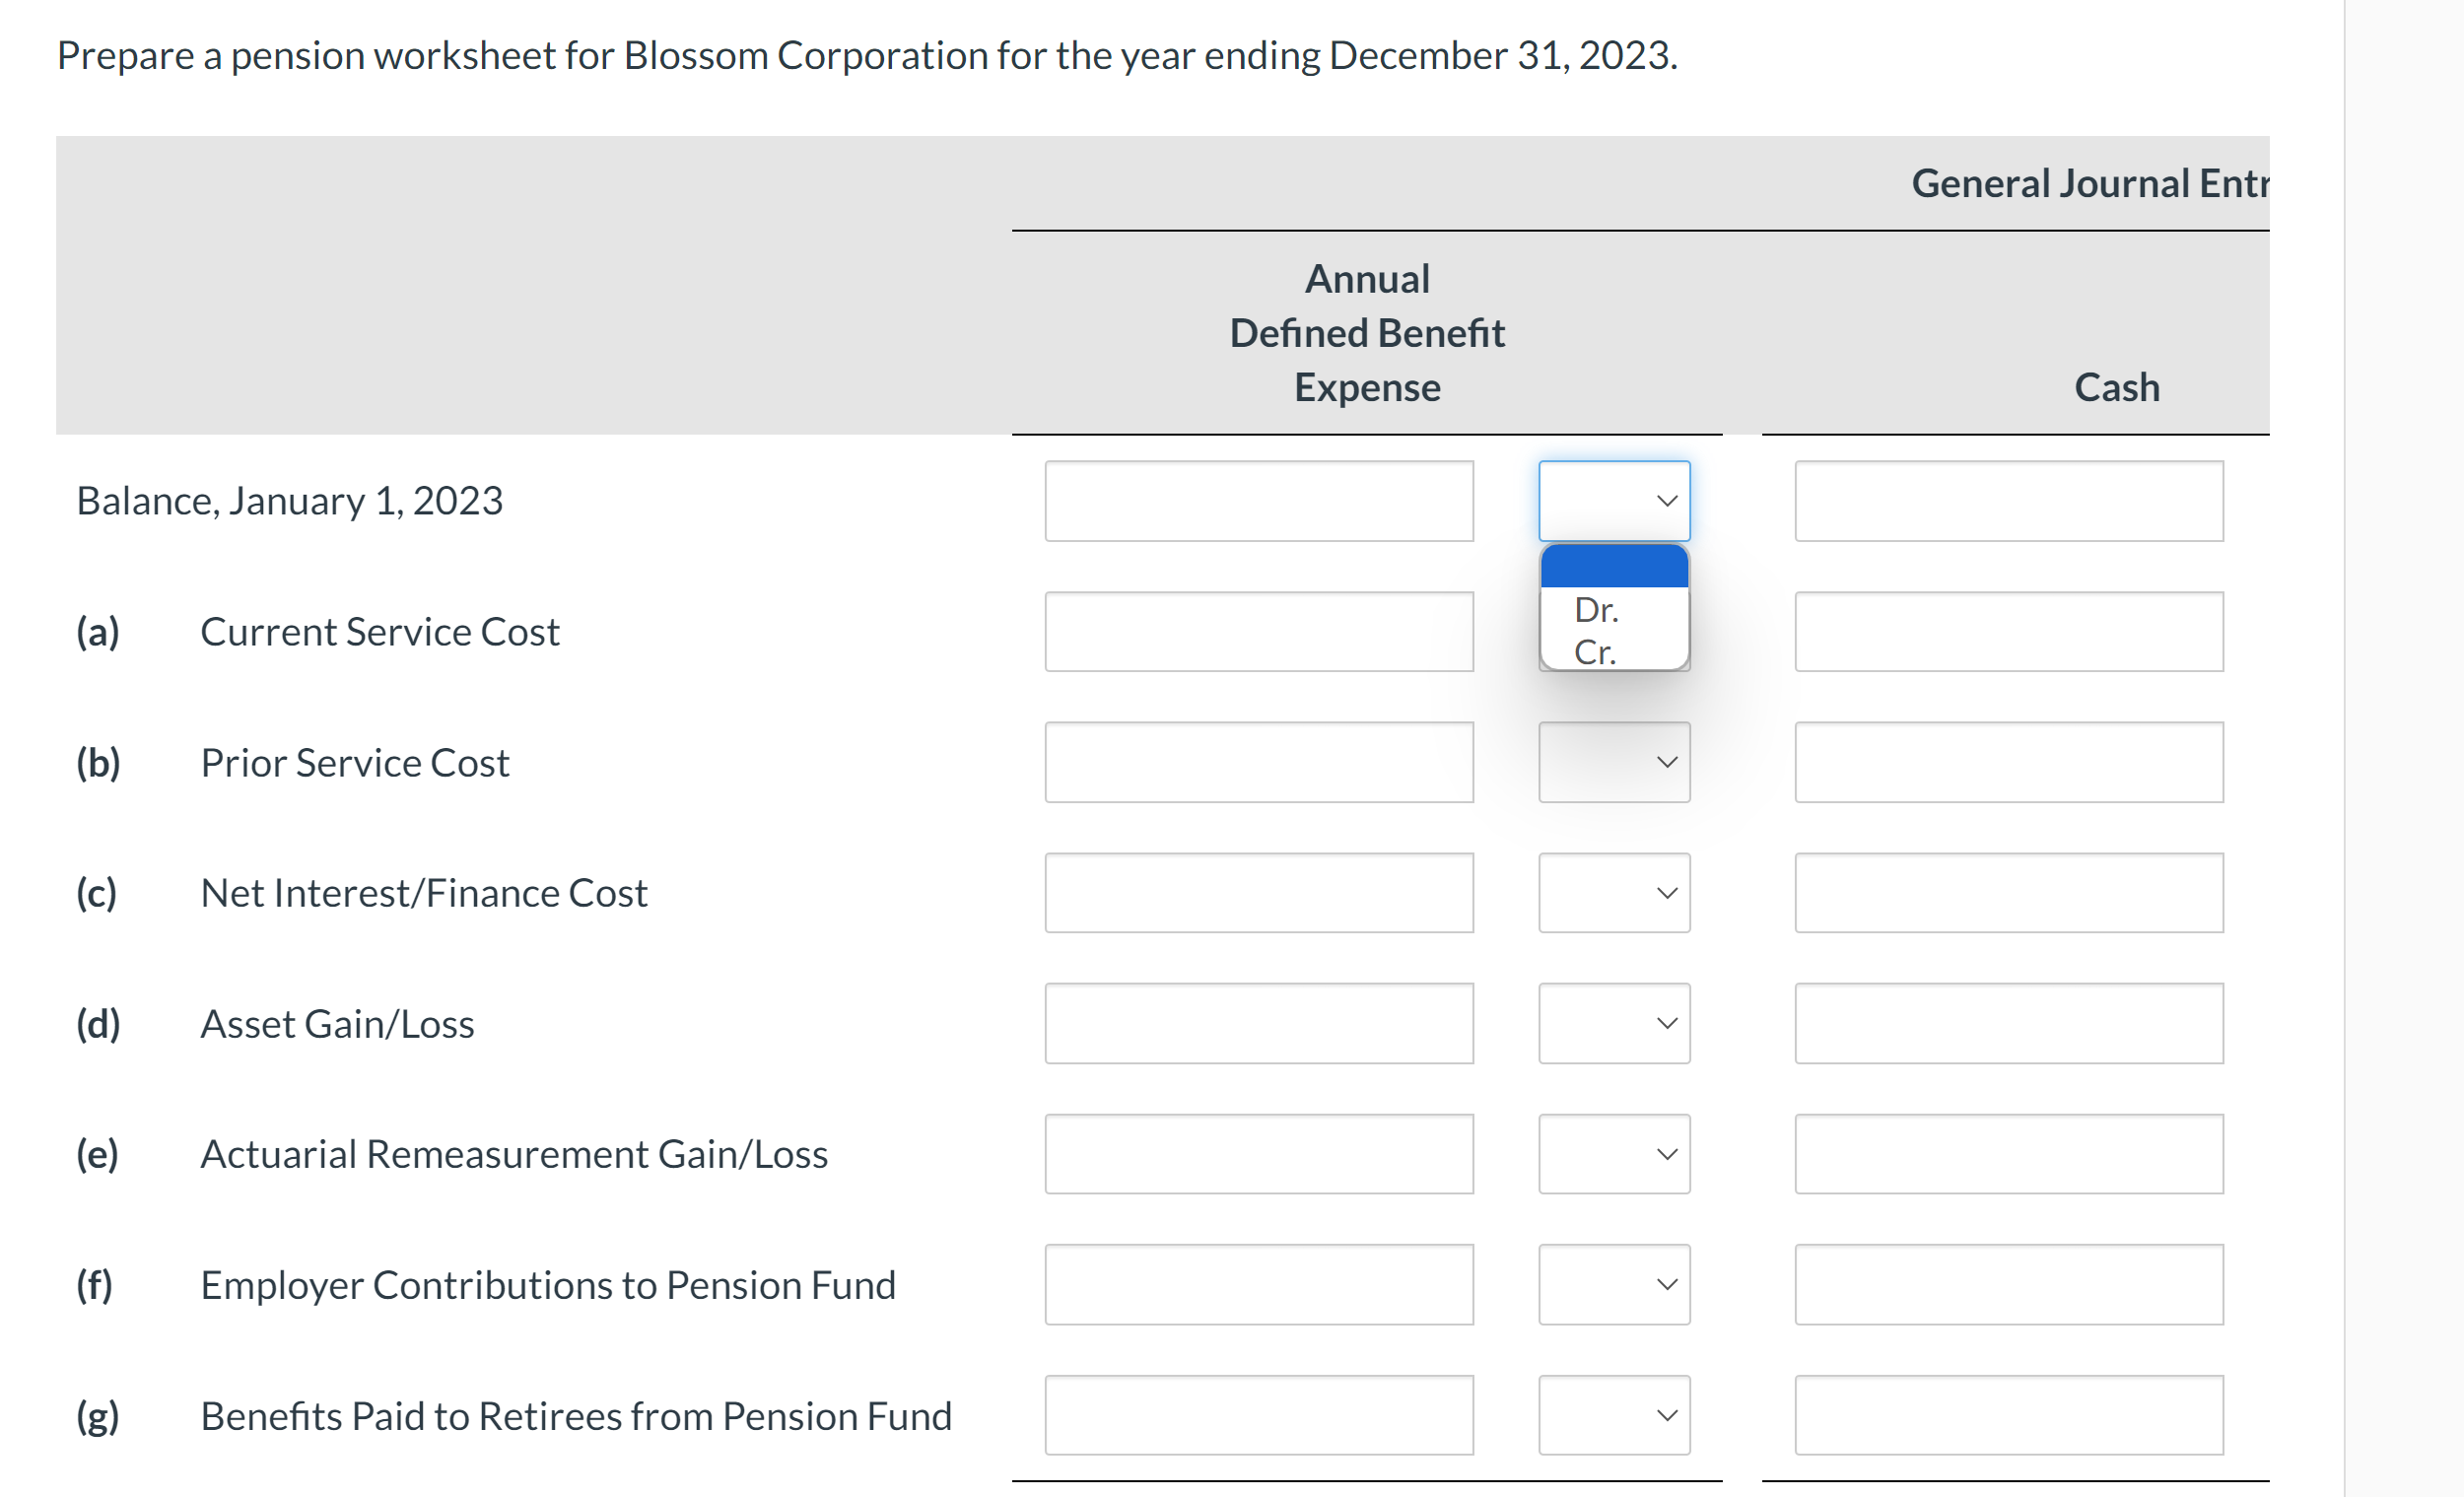Open Employer Contributions Dr/Cr dropdown
Viewport: 2464px width, 1497px height.
point(1613,1284)
